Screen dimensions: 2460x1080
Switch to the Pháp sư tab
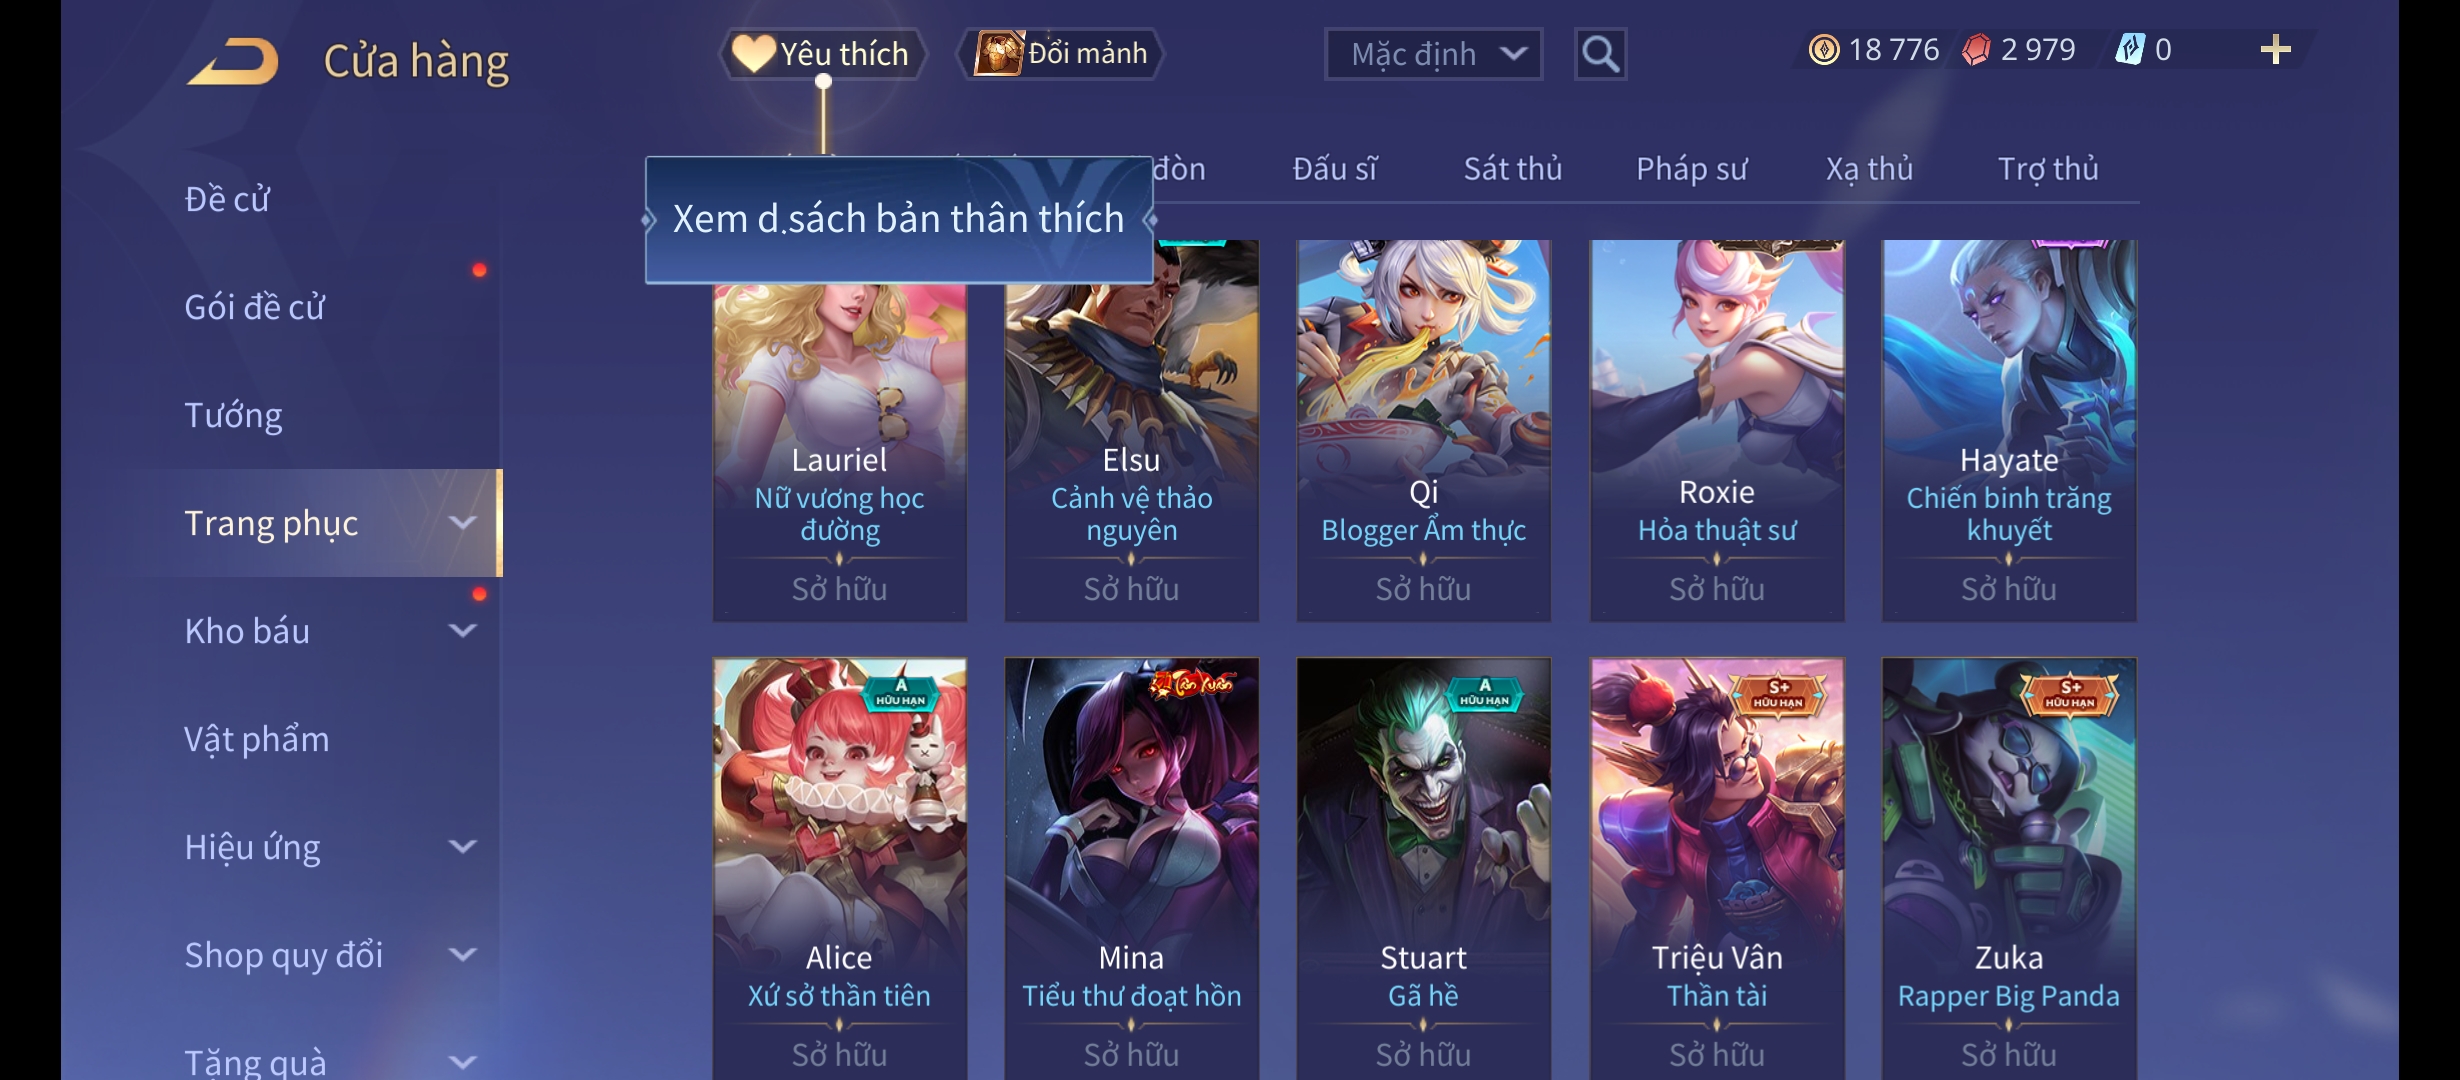click(1691, 169)
